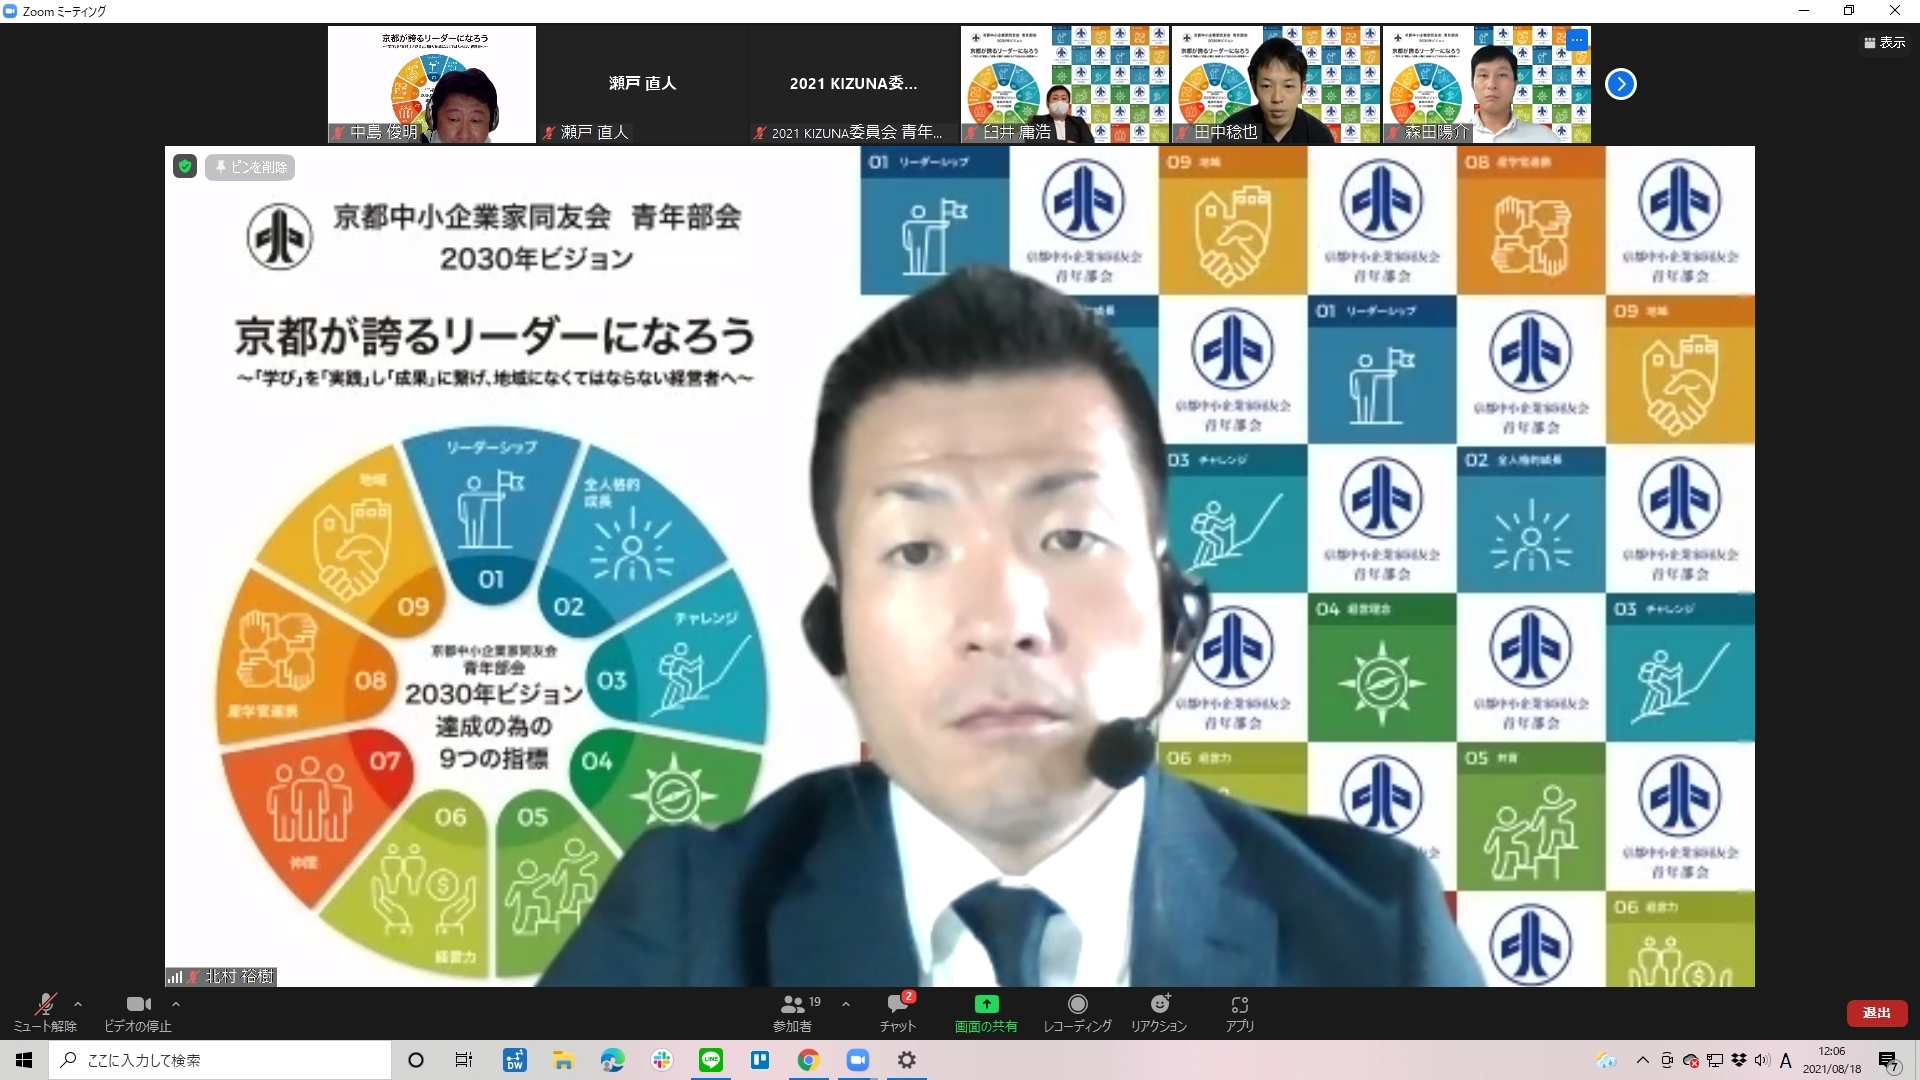Show next participants with blue arrow
The height and width of the screenshot is (1080, 1920).
tap(1621, 84)
